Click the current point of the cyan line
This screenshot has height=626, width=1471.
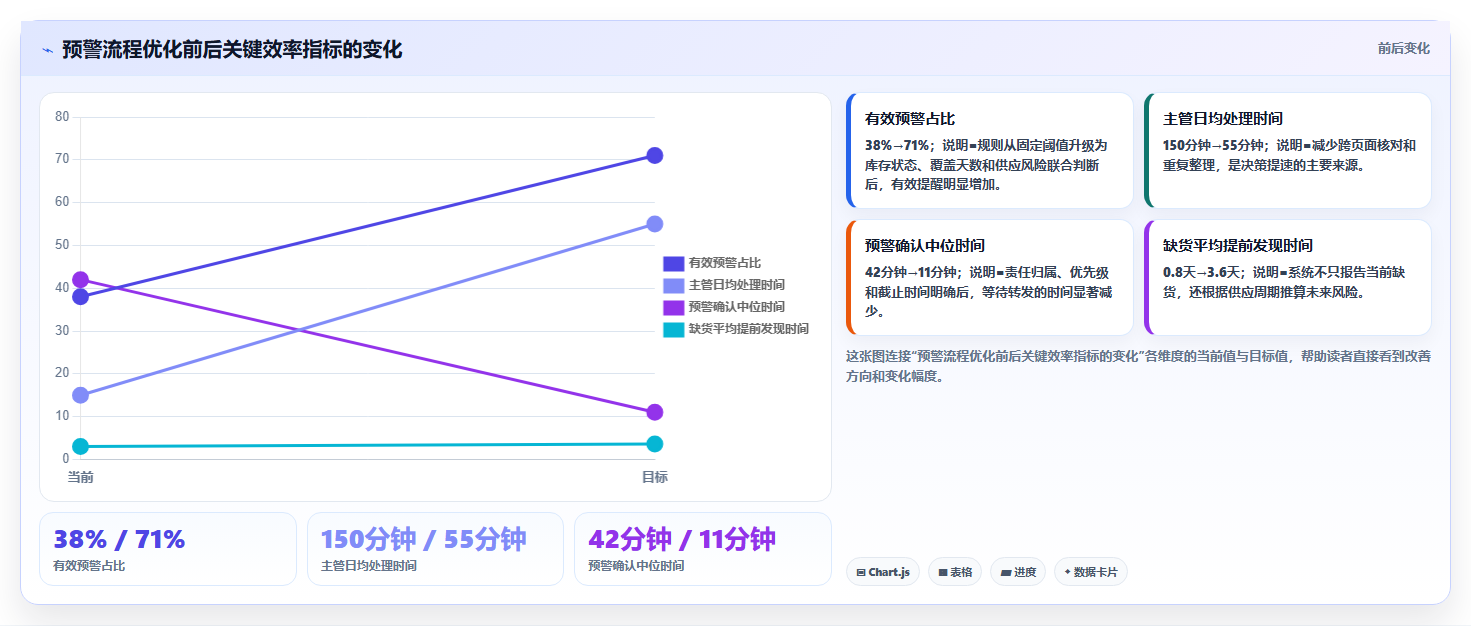81,446
